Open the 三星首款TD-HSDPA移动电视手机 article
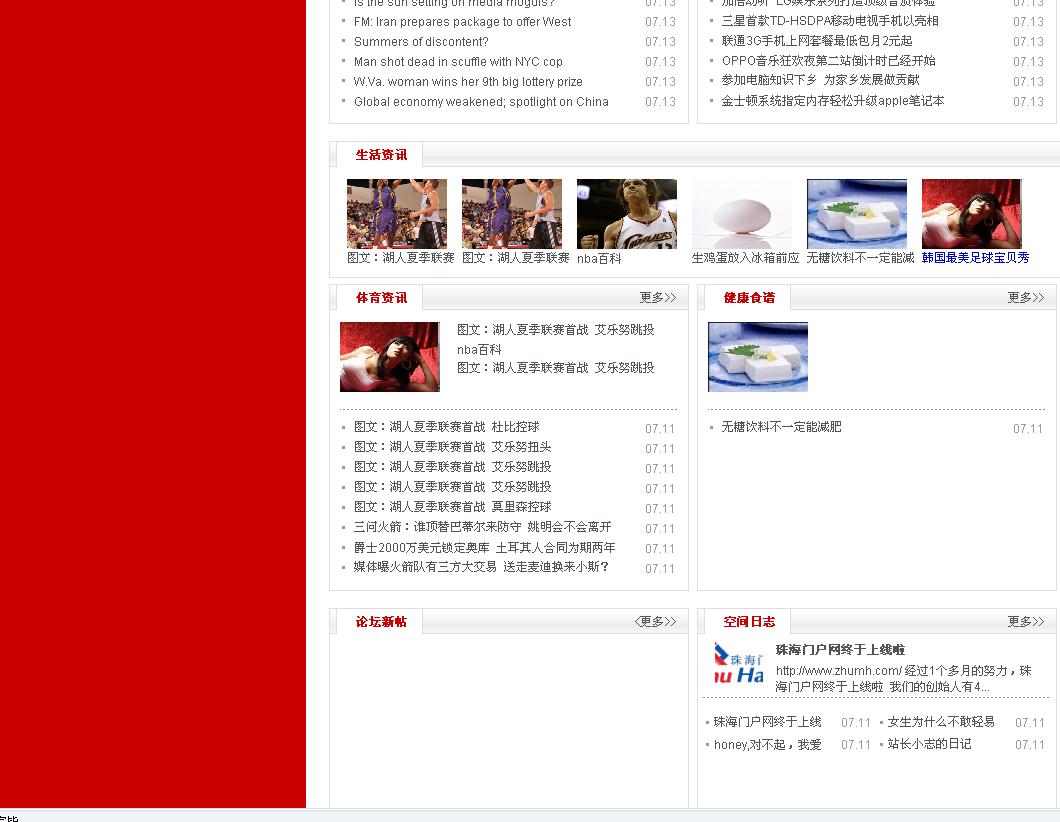This screenshot has height=822, width=1060. point(829,21)
